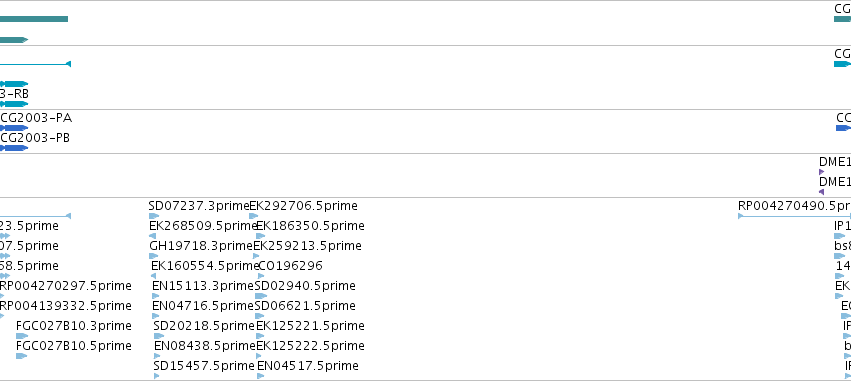Click the EN04517.5prime feature glyph
Screen dimensions: 851x381
(261, 376)
